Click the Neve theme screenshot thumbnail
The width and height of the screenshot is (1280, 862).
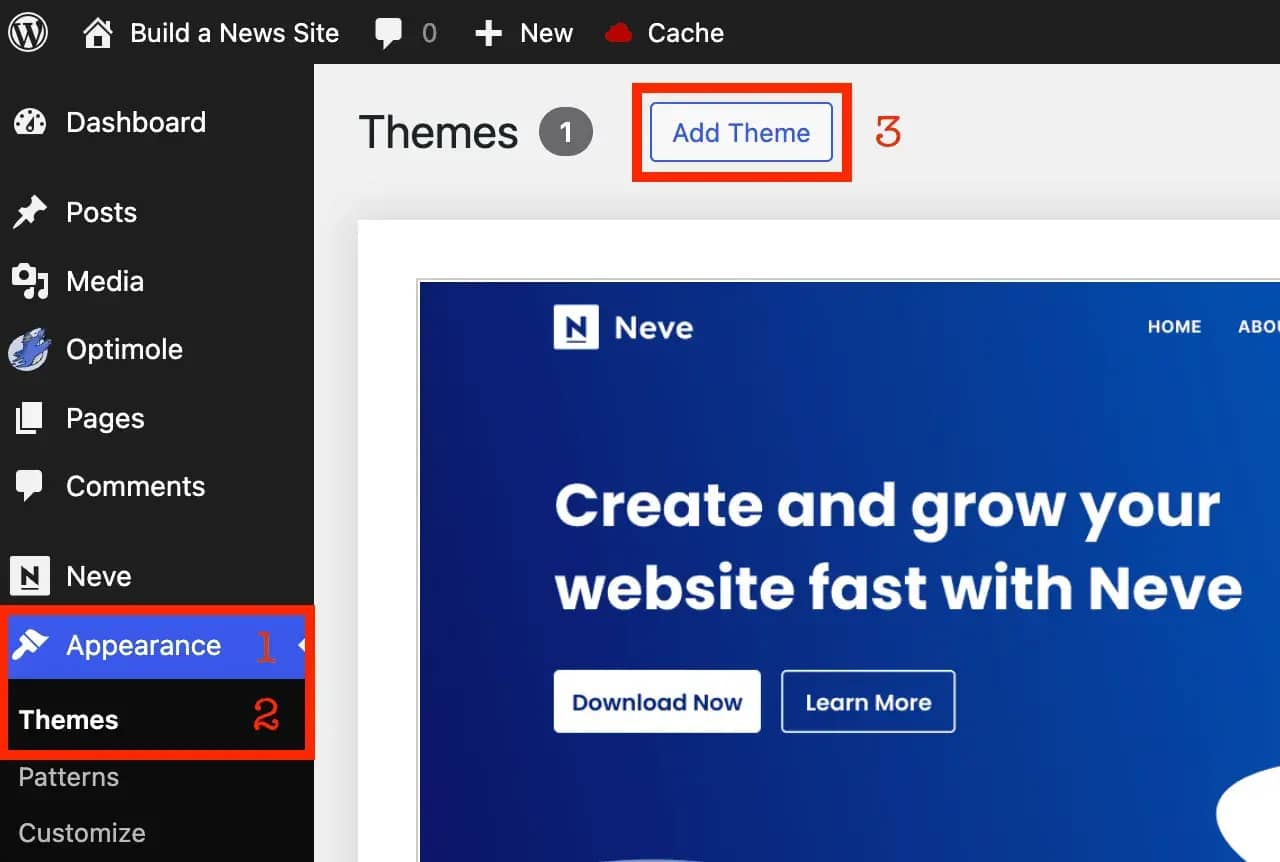pyautogui.click(x=849, y=571)
